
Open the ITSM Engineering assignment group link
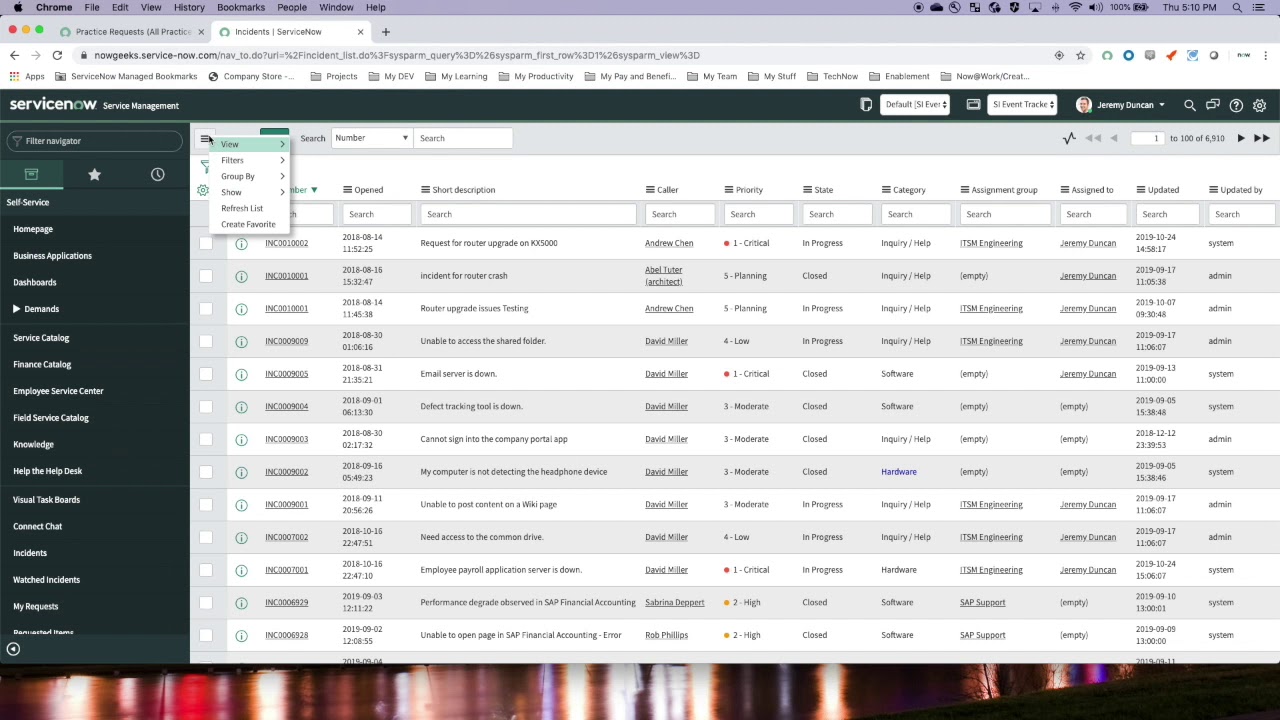click(991, 243)
